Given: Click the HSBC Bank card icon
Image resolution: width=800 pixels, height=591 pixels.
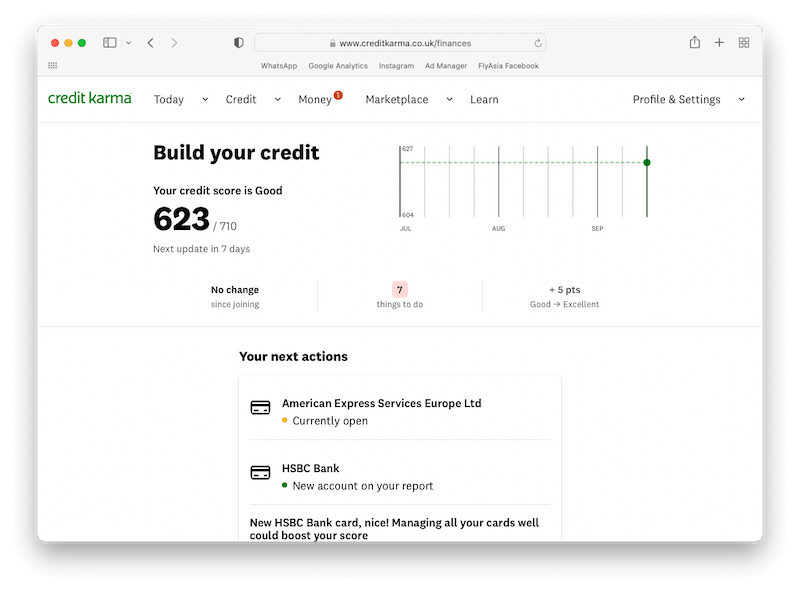Looking at the screenshot, I should tap(260, 473).
